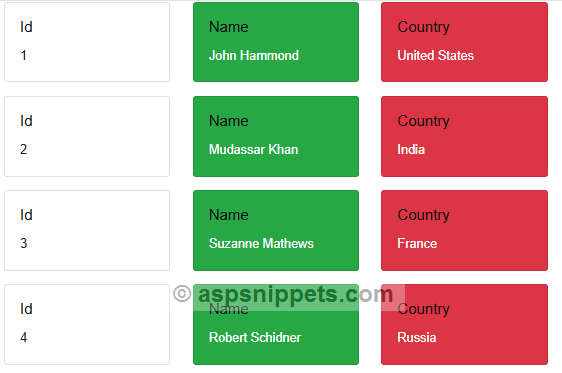Click the 'Name' heading above John Hammond
This screenshot has width=562, height=373.
[229, 27]
